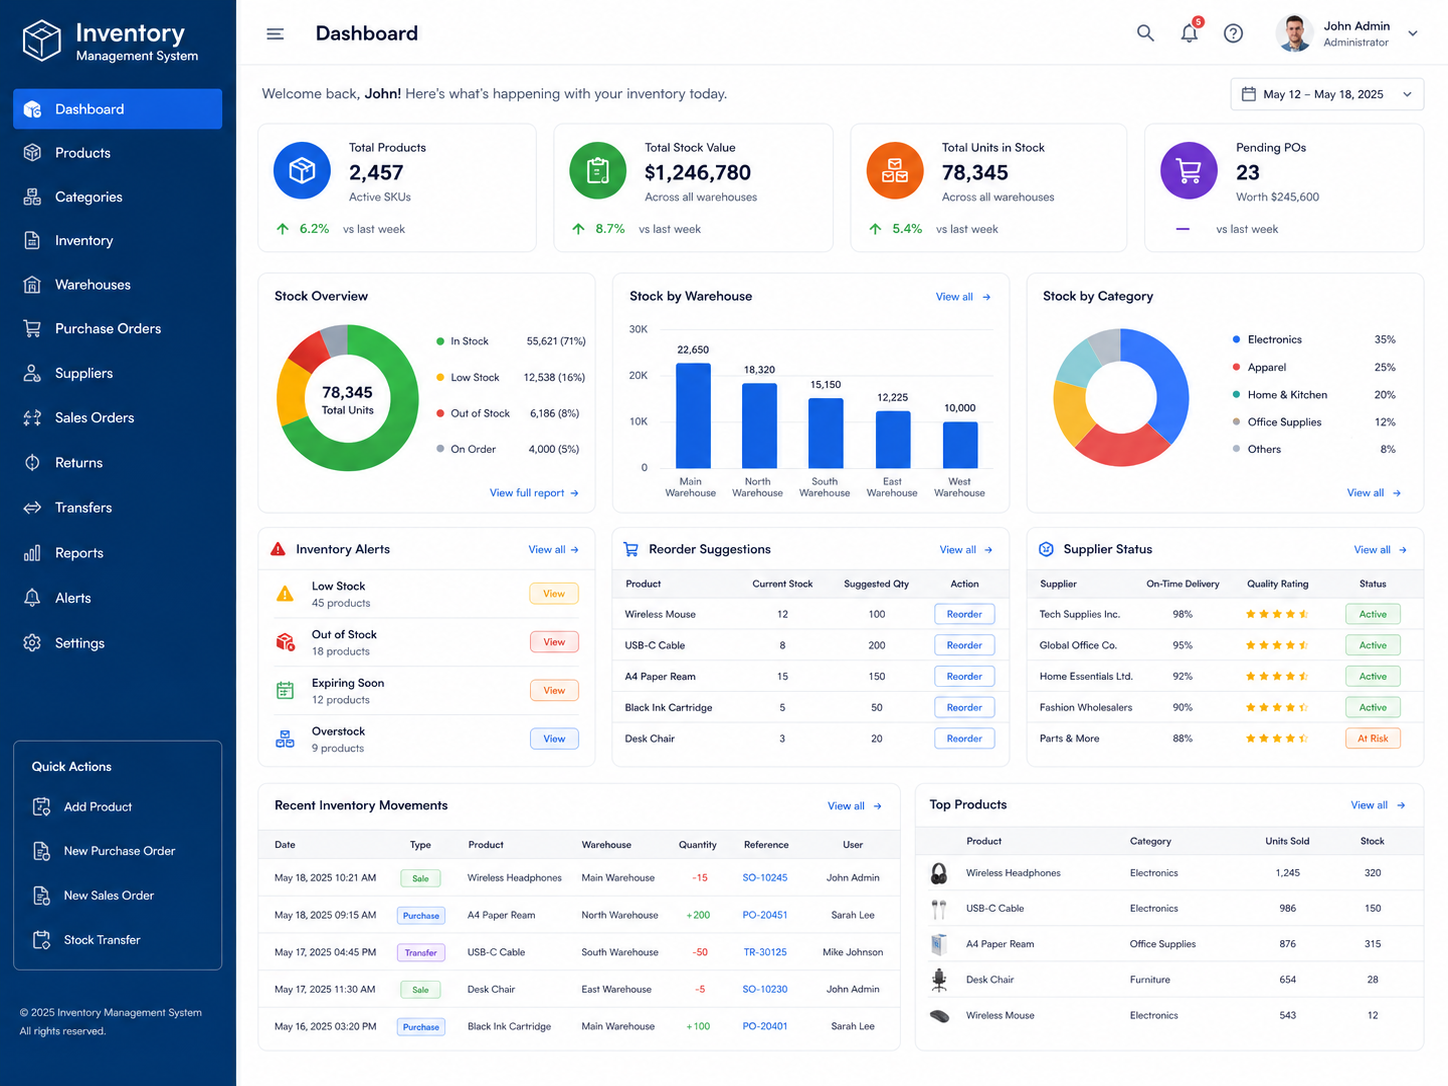Click the Total Stock Value clipboard icon

pyautogui.click(x=598, y=171)
